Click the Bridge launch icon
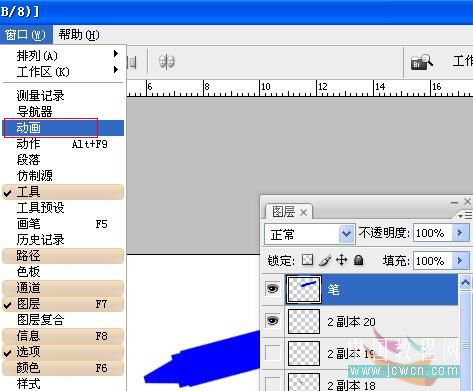Screen dimensions: 473x391 [421, 62]
